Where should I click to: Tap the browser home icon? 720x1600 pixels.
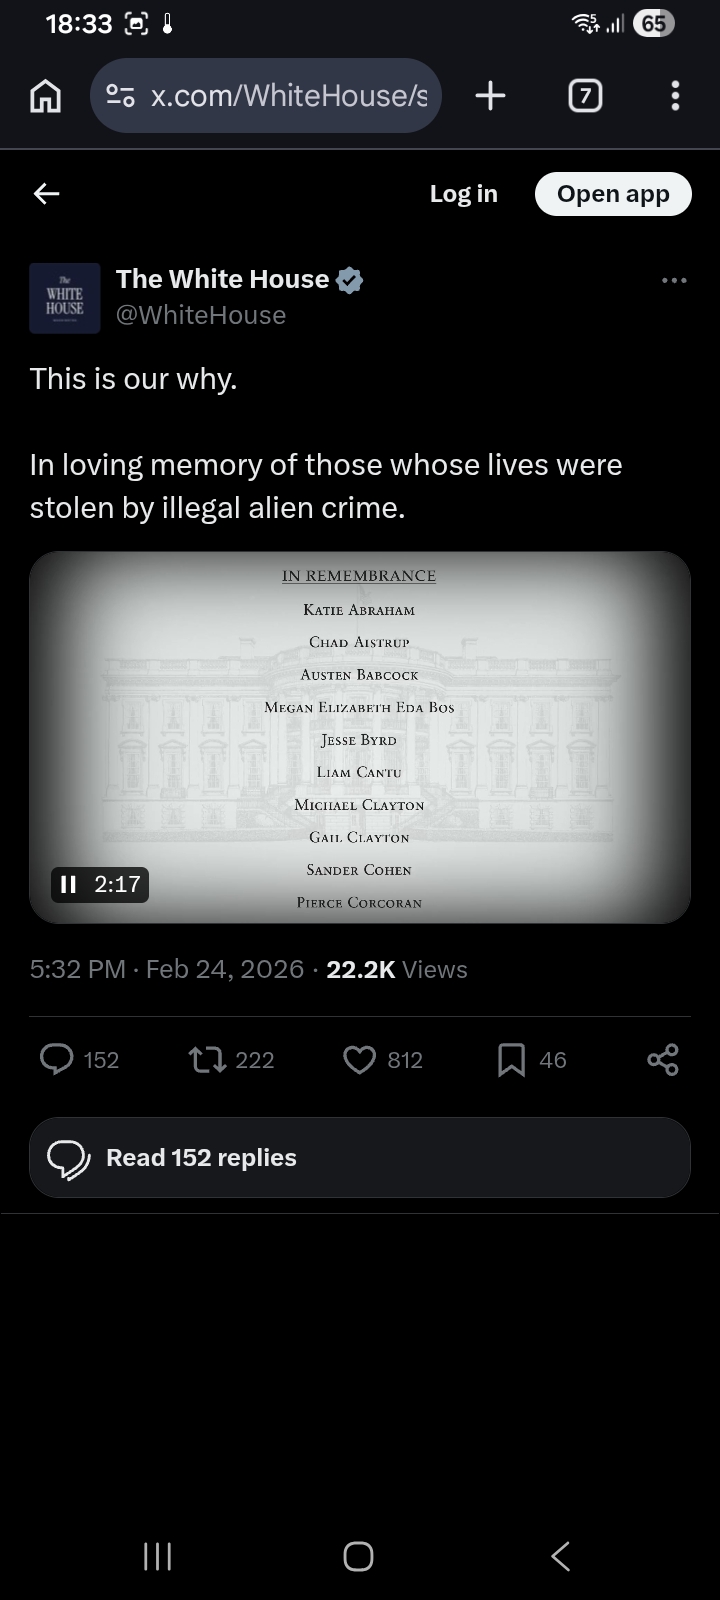pyautogui.click(x=46, y=96)
